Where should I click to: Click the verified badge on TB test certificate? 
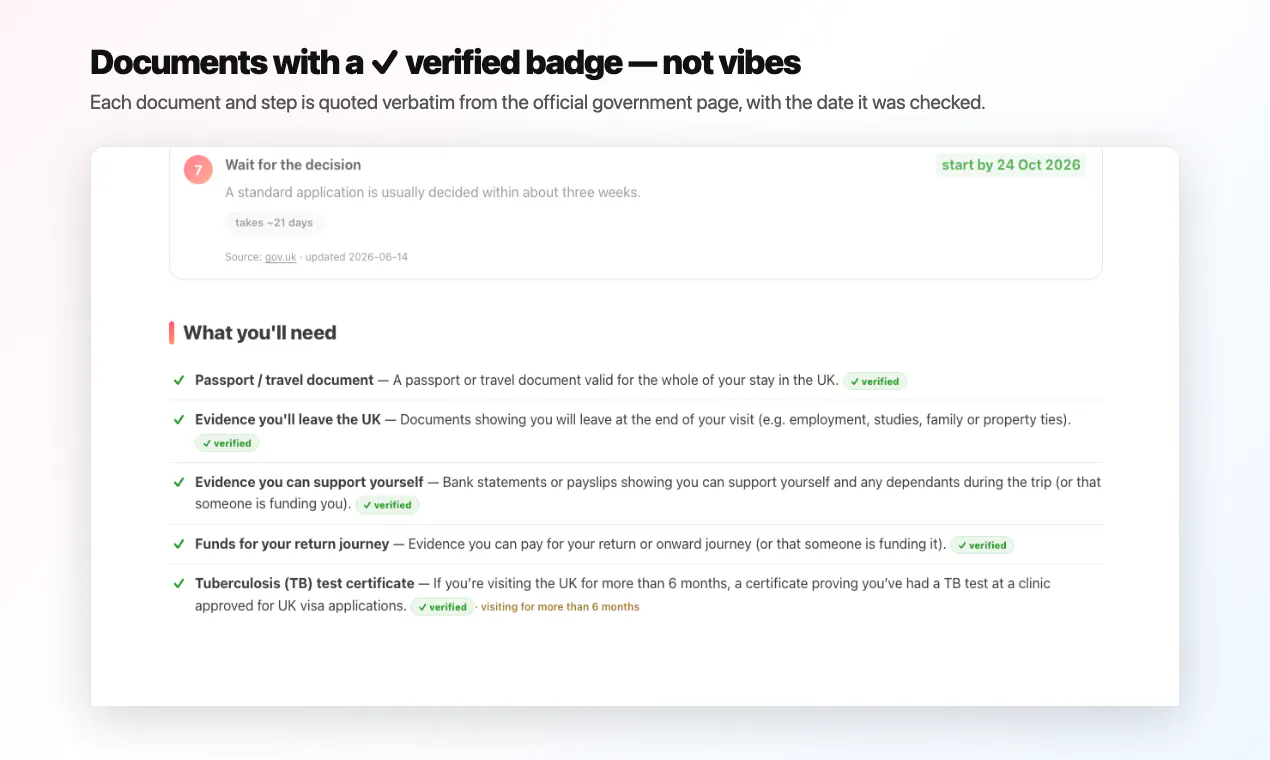[x=442, y=607]
